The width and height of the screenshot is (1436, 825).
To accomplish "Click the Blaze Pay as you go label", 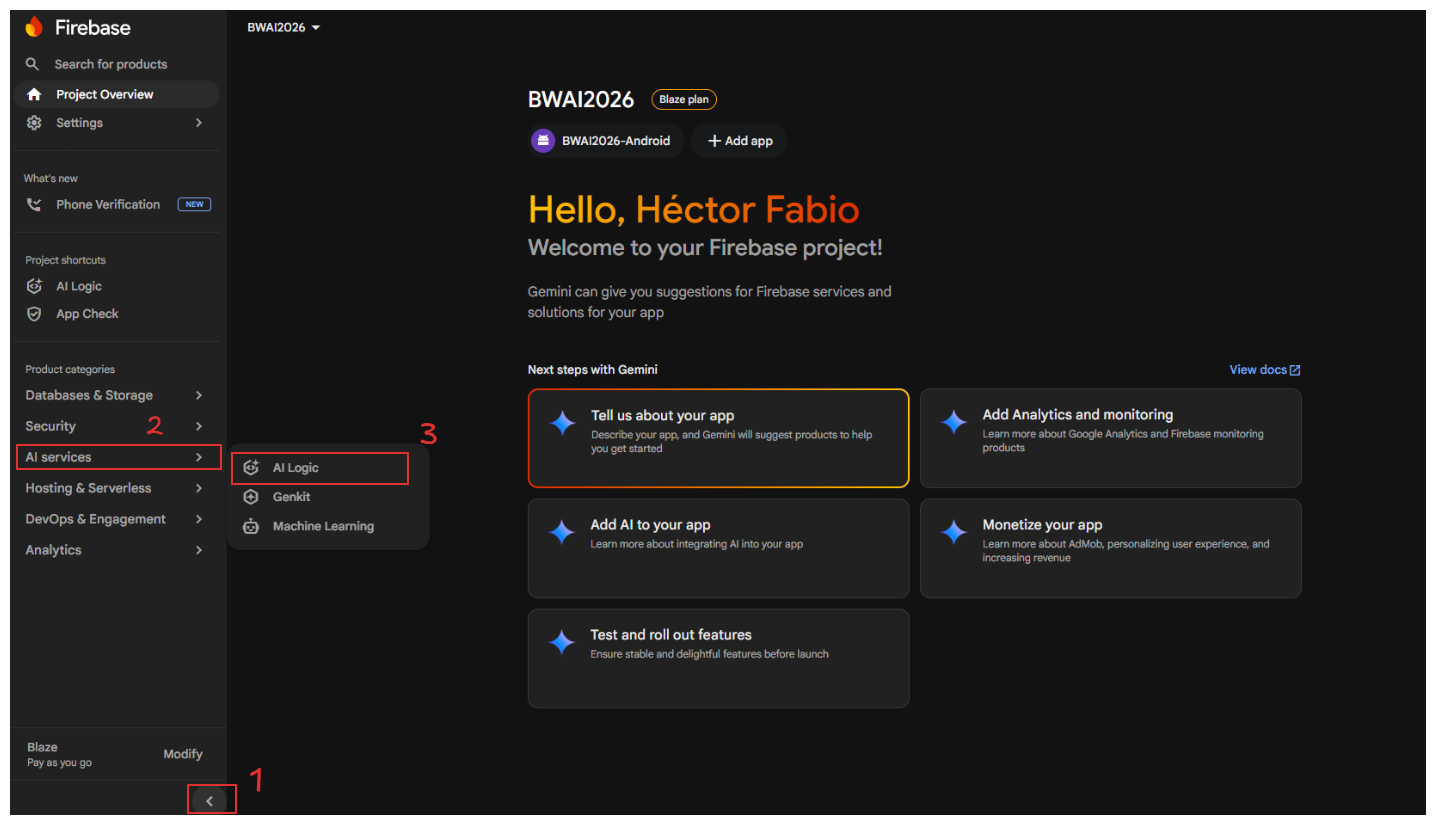I will [59, 754].
